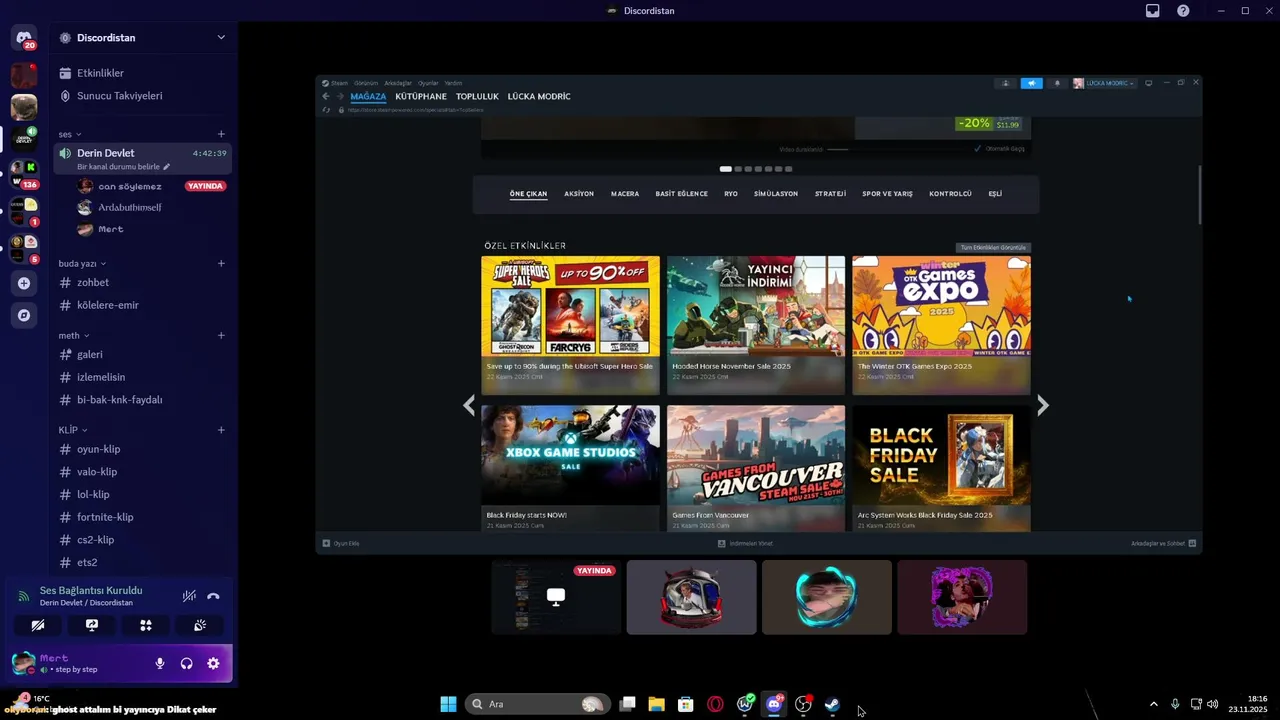Screen dimensions: 1280x720
Task: Open File Explorer from taskbar
Action: [x=656, y=704]
